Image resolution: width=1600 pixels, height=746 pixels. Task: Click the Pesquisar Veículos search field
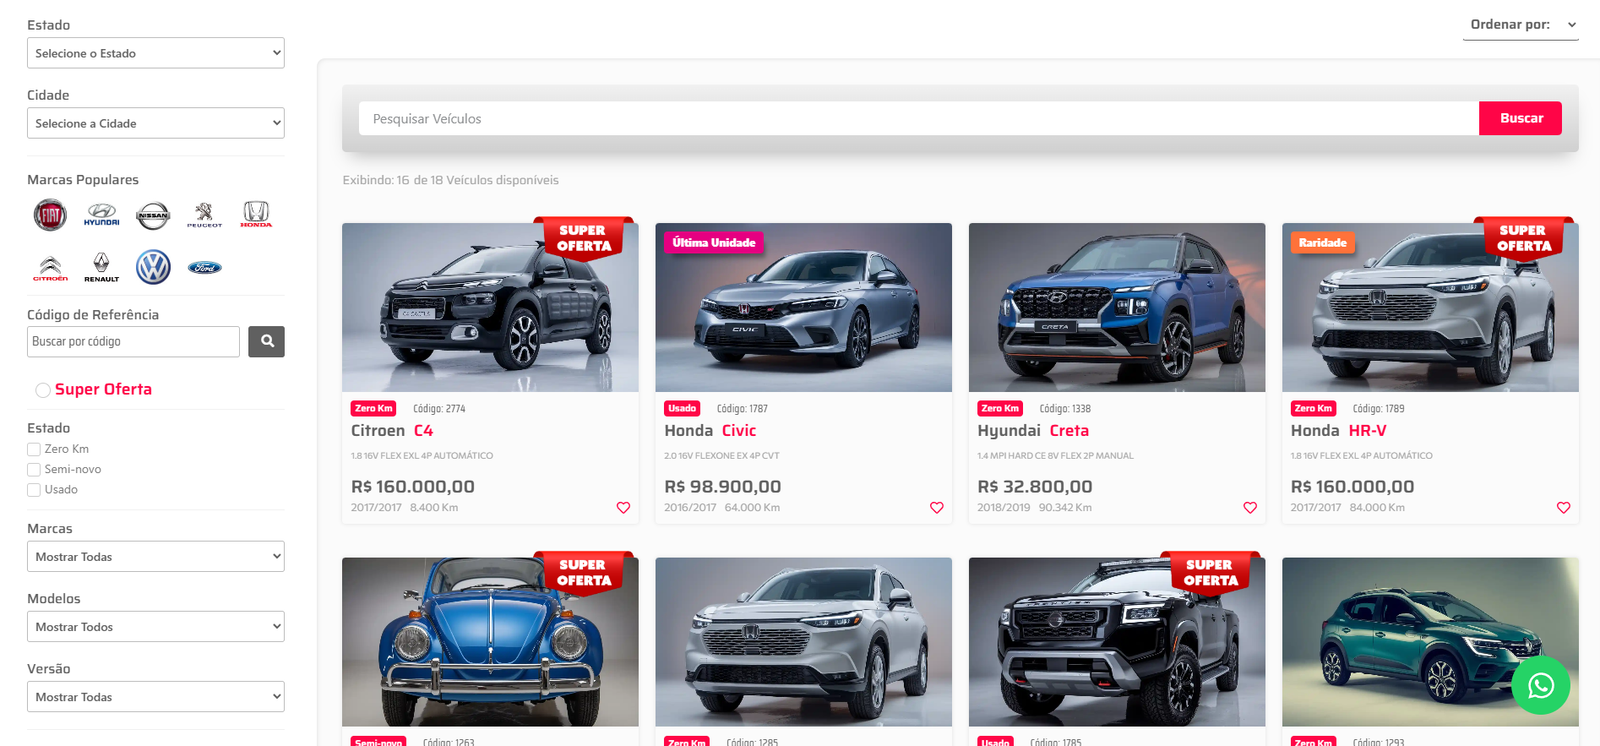[918, 118]
